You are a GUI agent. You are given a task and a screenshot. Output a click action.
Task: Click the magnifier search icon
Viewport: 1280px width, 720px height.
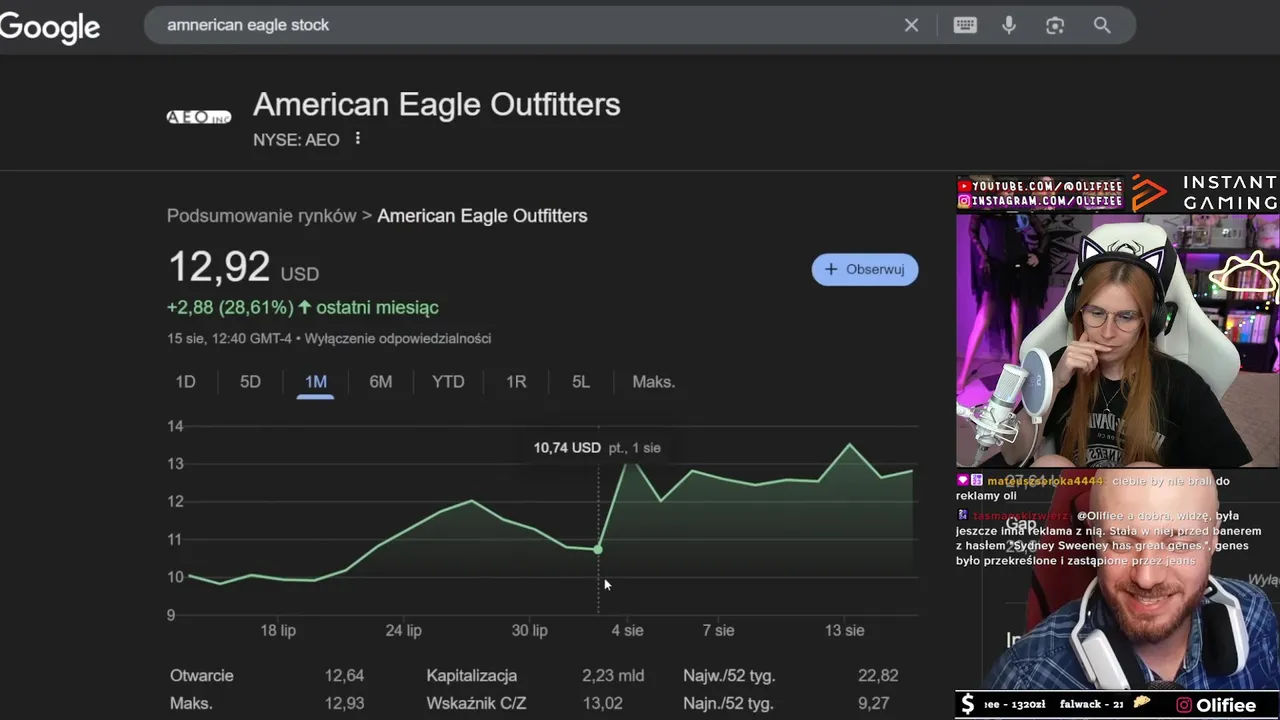pos(1102,25)
